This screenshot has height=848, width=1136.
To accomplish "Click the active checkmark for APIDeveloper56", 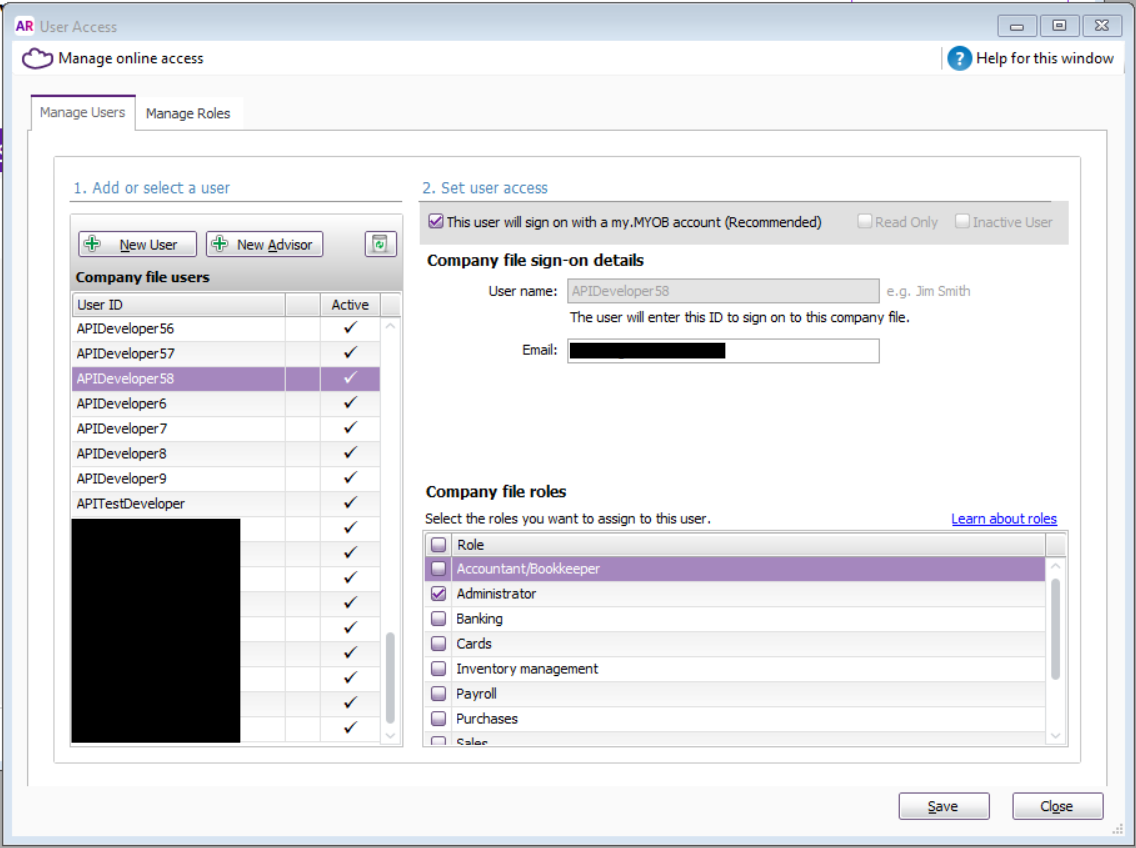I will click(350, 328).
